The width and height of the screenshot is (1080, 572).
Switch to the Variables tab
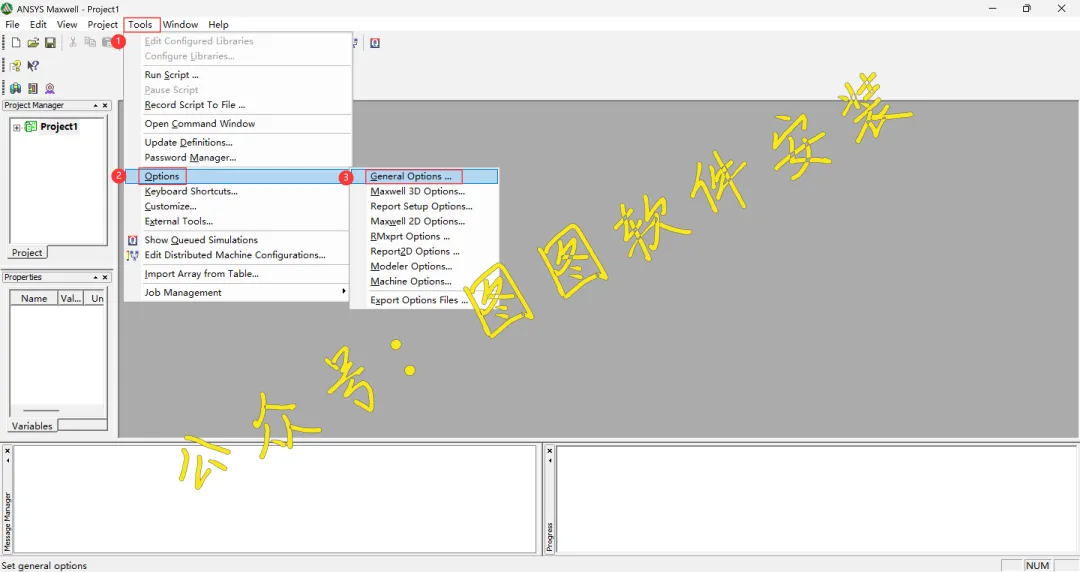(x=32, y=426)
